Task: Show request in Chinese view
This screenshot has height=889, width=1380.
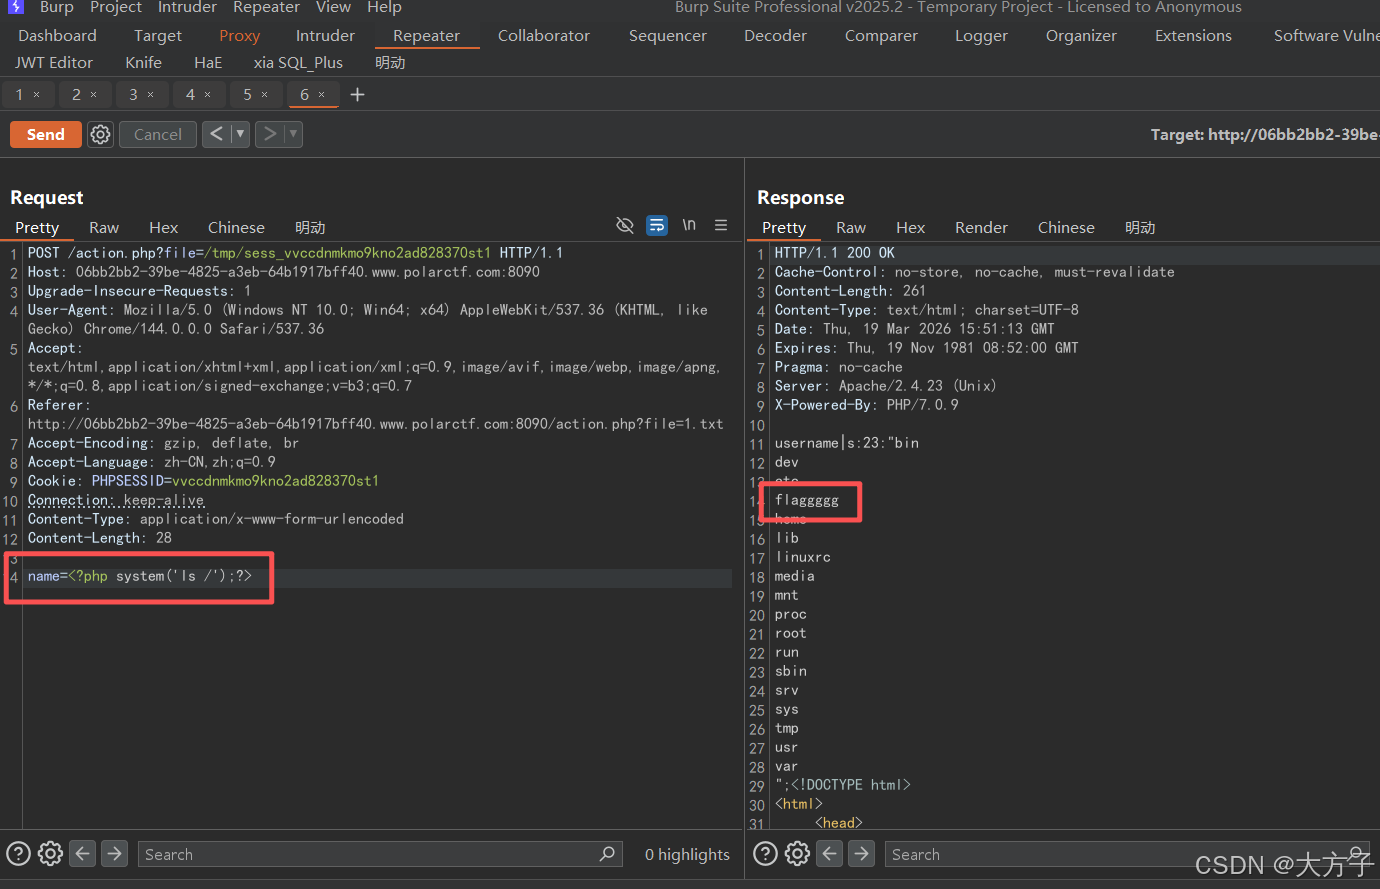Action: click(x=236, y=228)
